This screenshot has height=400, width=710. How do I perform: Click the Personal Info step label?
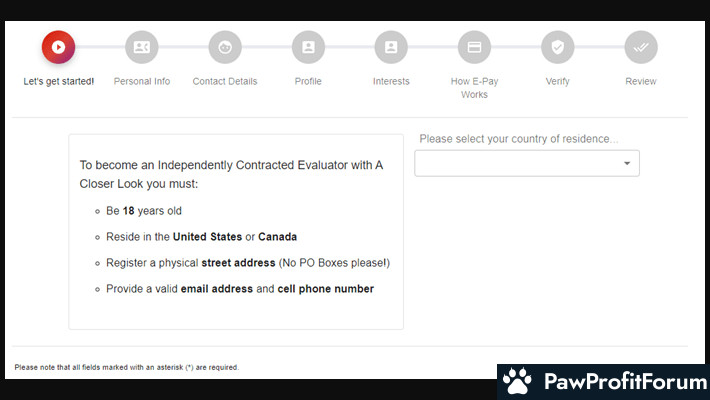tap(142, 82)
